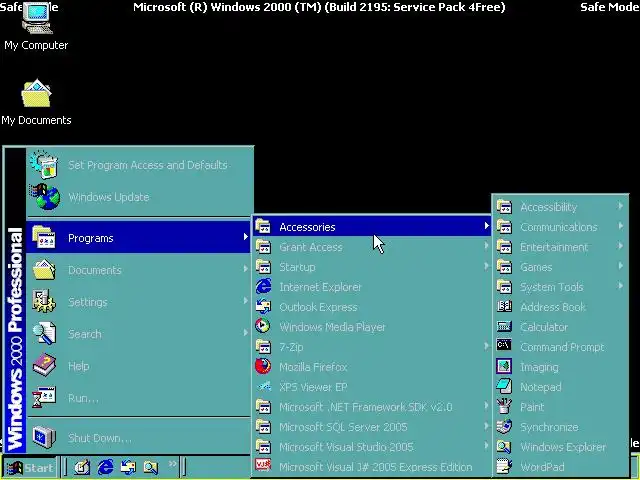Image resolution: width=640 pixels, height=480 pixels.
Task: Click the WordPad label
Action: pyautogui.click(x=542, y=467)
